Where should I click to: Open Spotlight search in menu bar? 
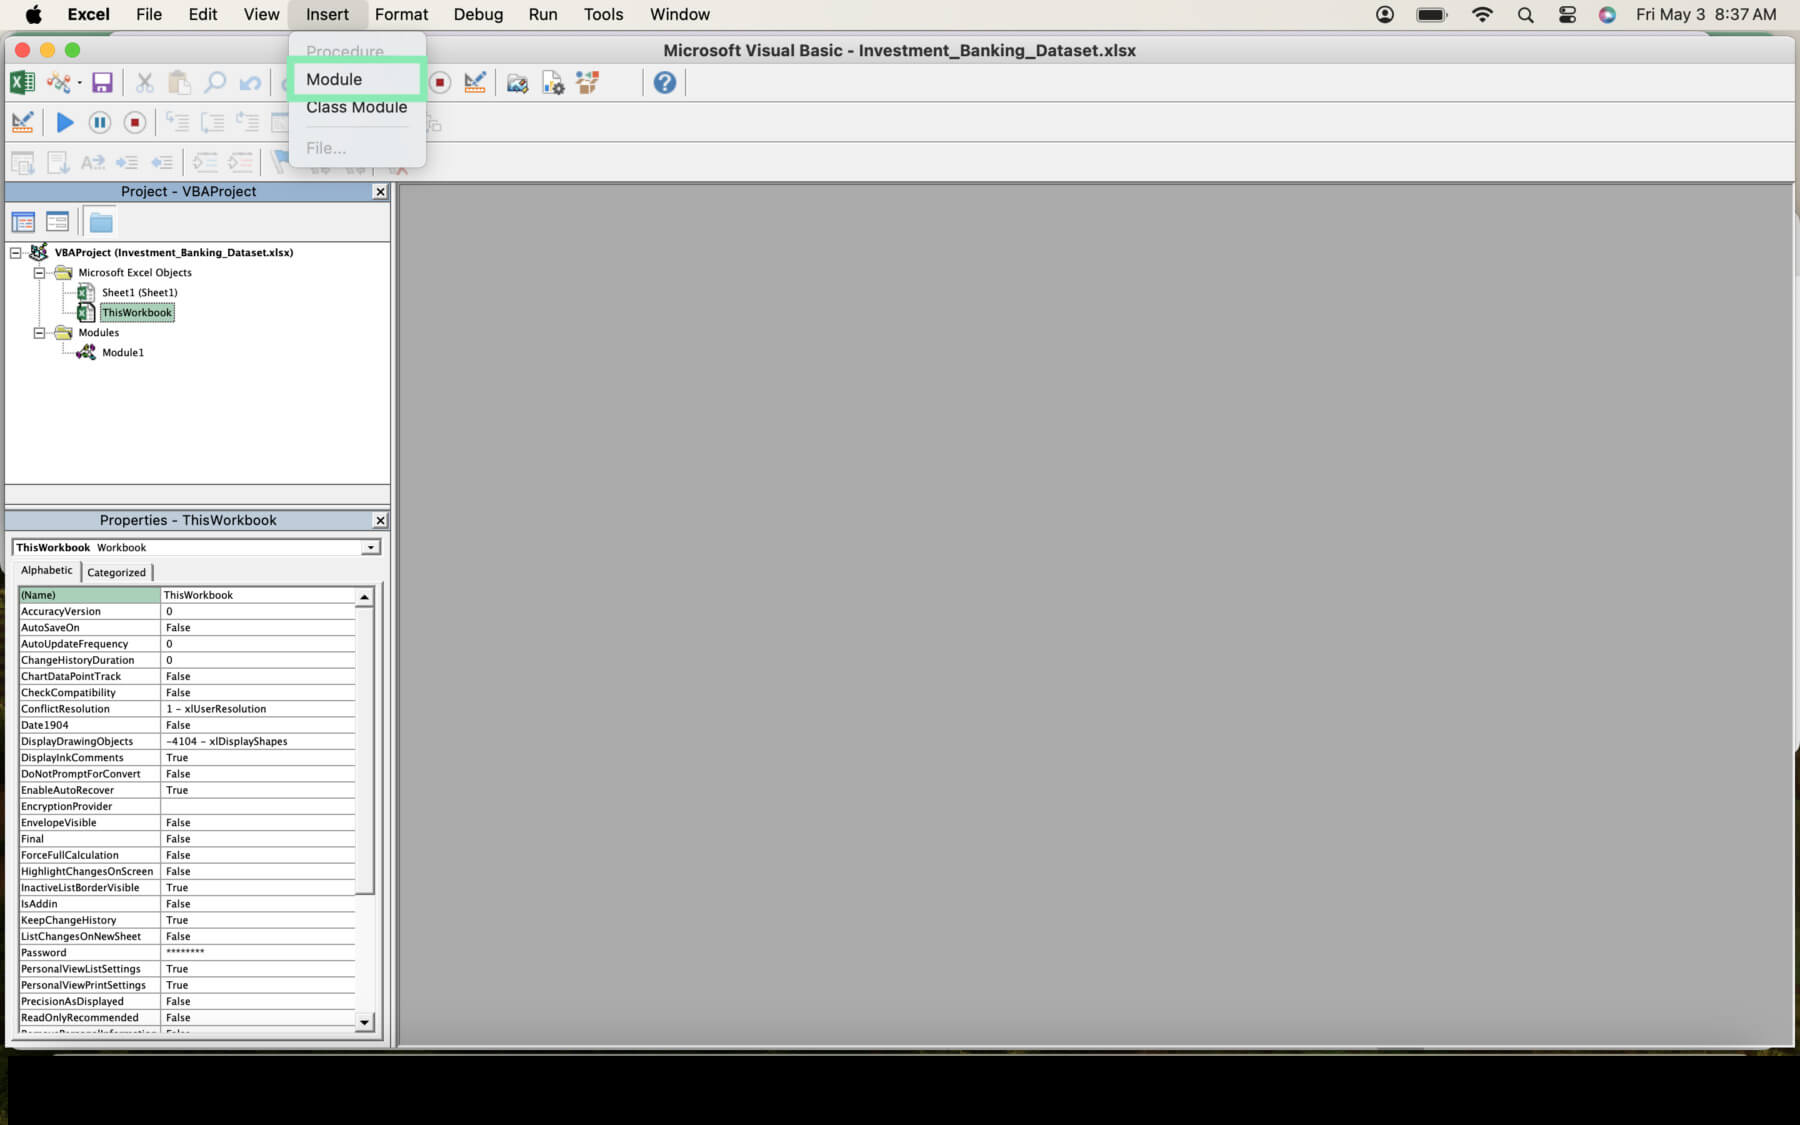[1525, 15]
